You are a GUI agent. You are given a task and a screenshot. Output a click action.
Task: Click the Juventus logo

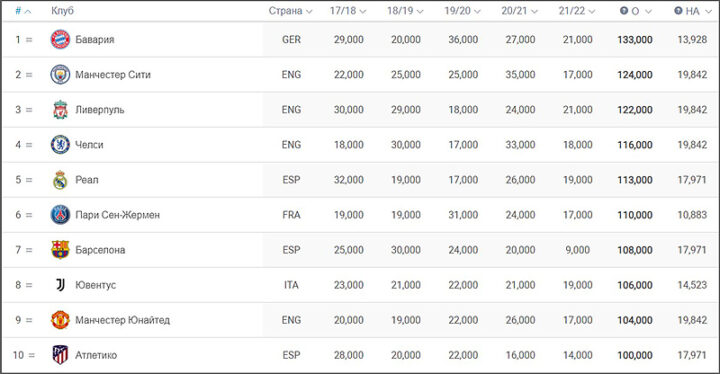60,285
